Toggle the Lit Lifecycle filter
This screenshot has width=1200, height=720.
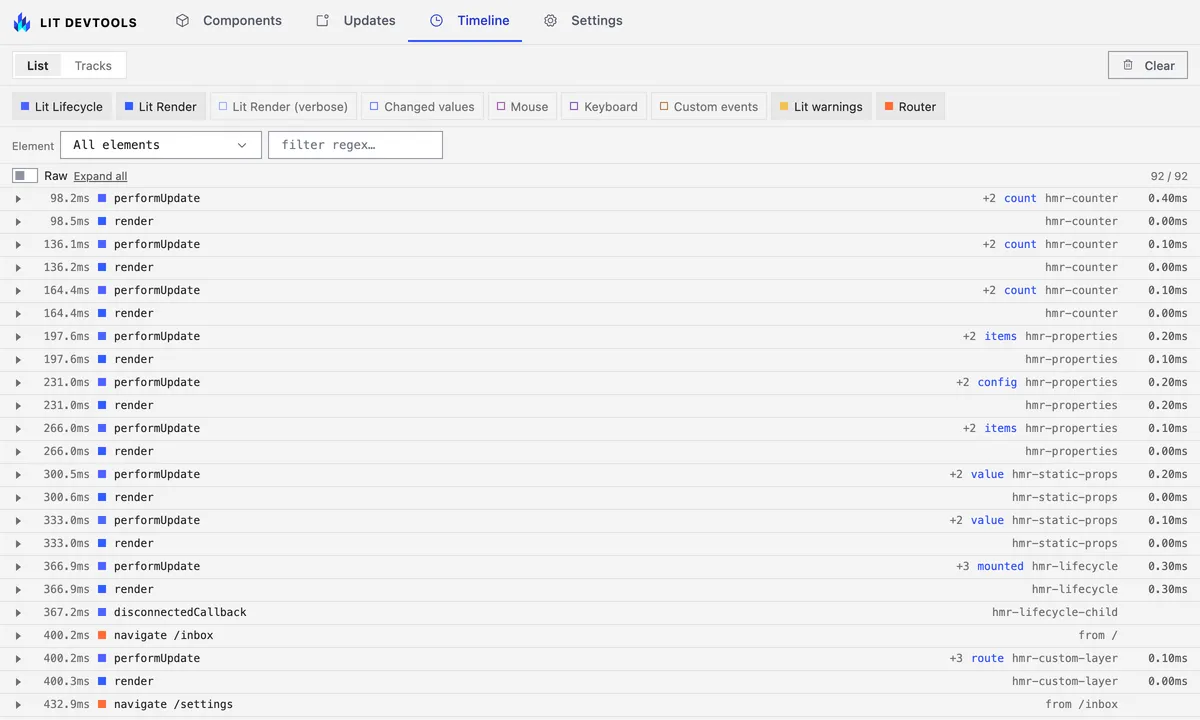click(62, 106)
